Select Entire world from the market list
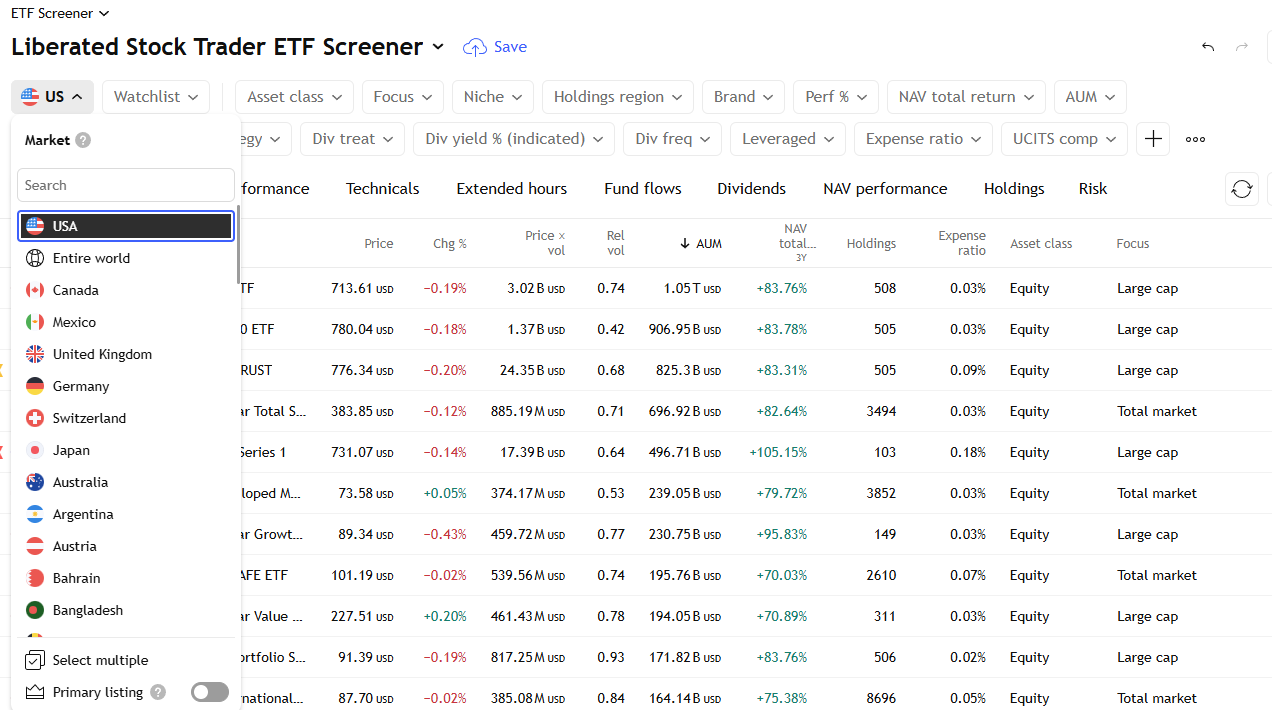Image resolution: width=1272 pixels, height=710 pixels. pos(126,258)
